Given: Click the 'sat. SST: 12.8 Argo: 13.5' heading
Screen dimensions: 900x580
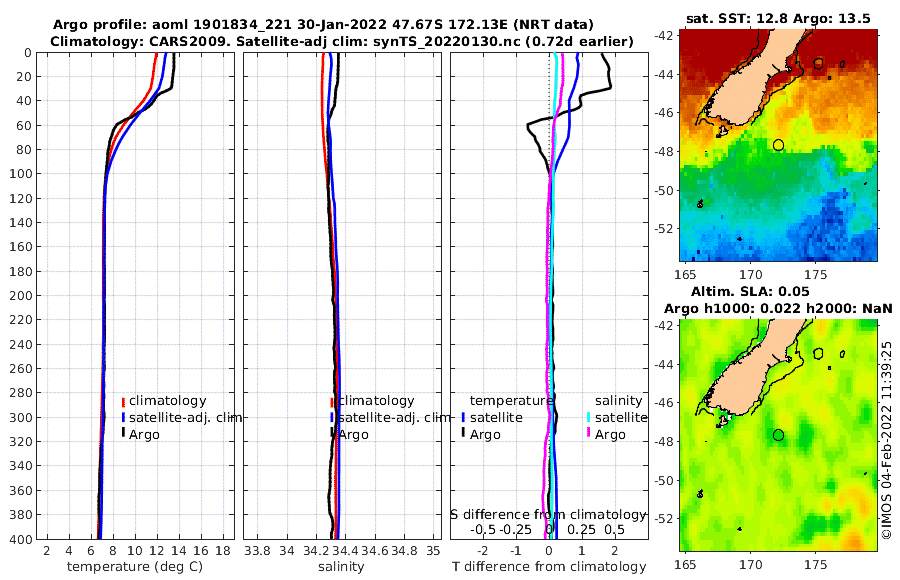Looking at the screenshot, I should point(778,19).
